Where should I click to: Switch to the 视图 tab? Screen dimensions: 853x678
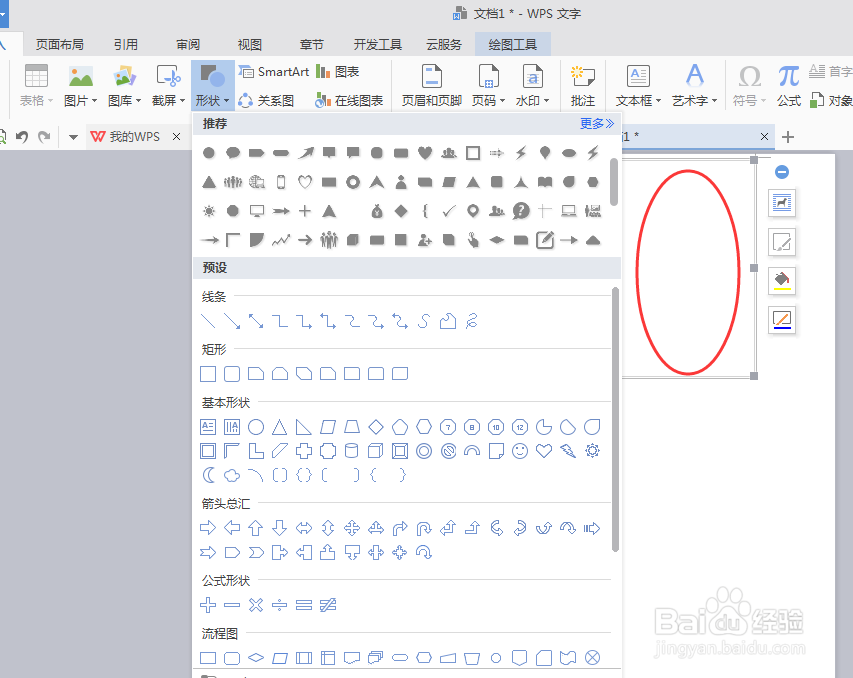click(250, 45)
